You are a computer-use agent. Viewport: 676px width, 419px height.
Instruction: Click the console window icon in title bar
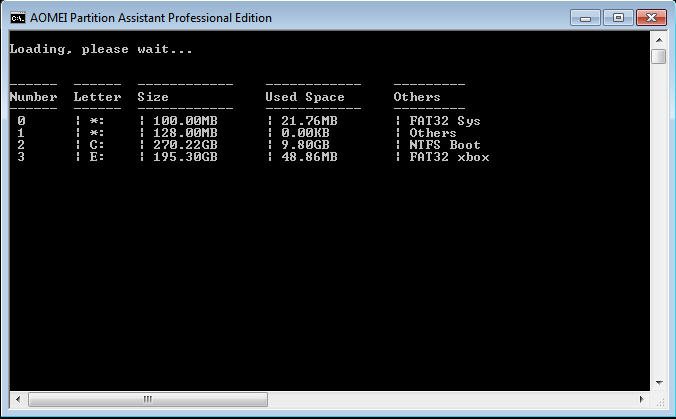pyautogui.click(x=18, y=18)
